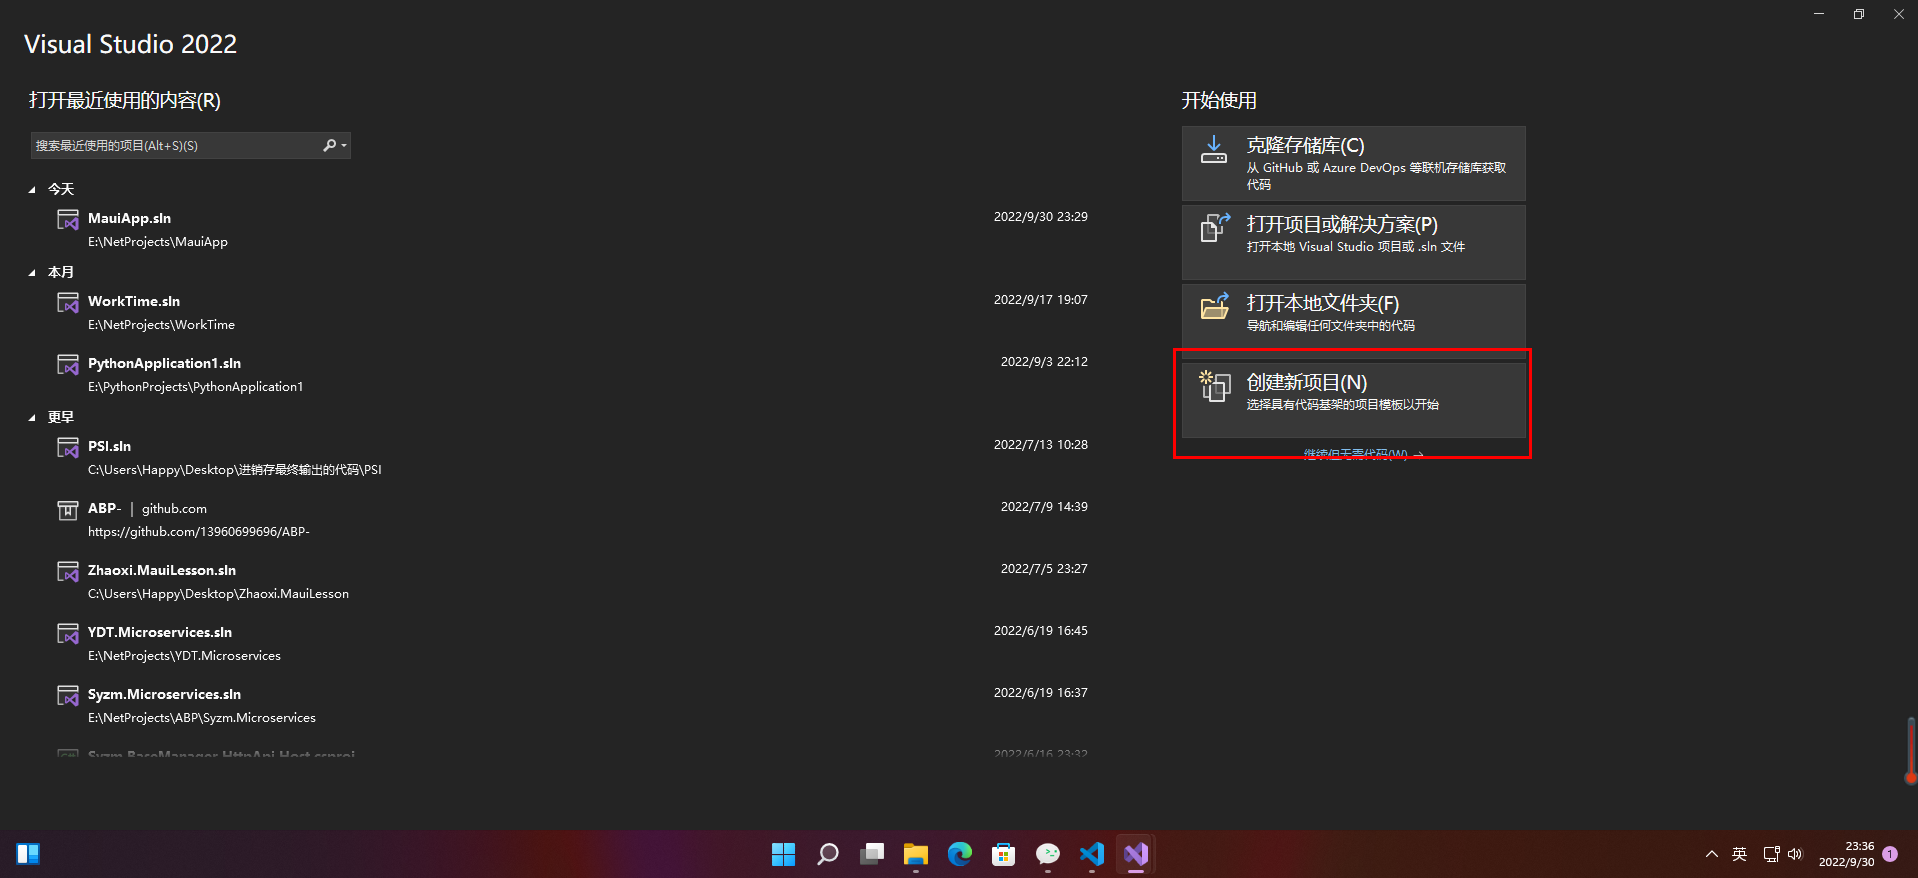The height and width of the screenshot is (878, 1918).
Task: Click the PythonApplication1.sln solution icon
Action: (x=68, y=364)
